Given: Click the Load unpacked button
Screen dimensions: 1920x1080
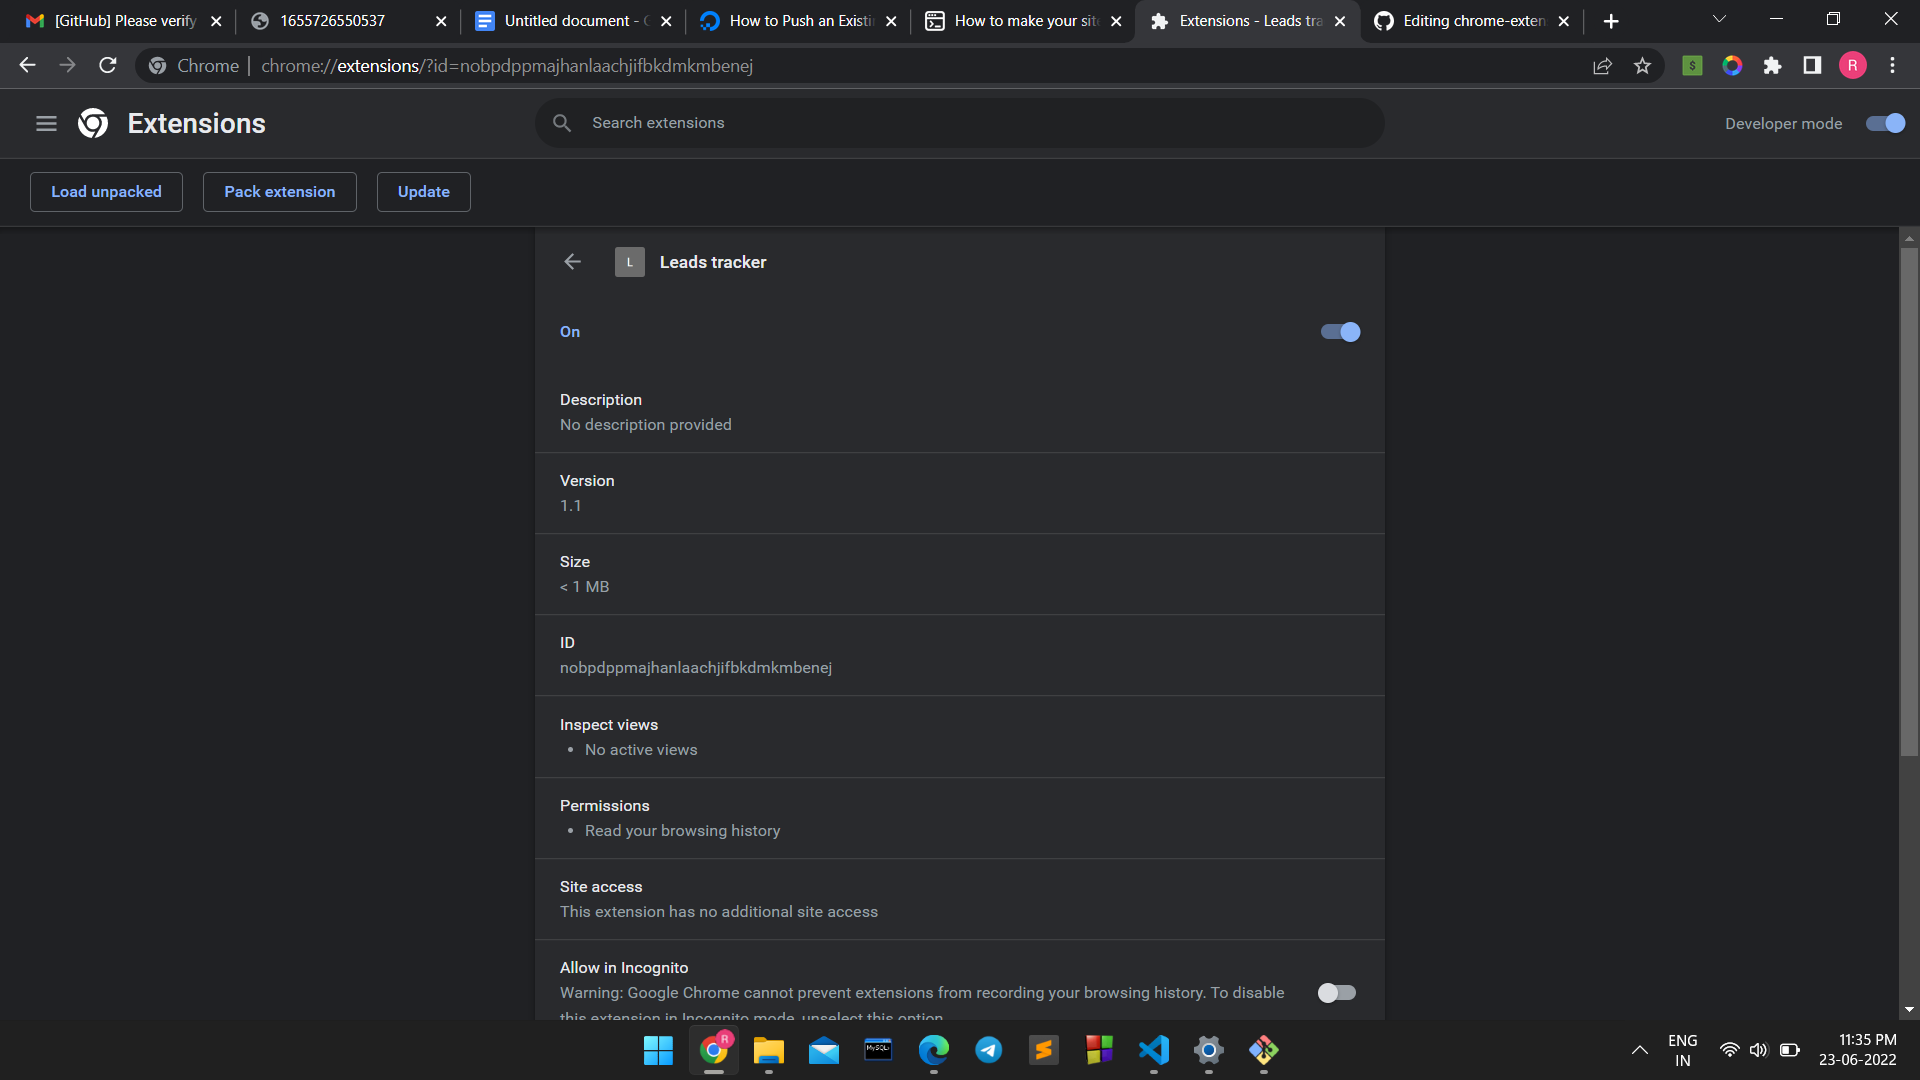Looking at the screenshot, I should (106, 191).
